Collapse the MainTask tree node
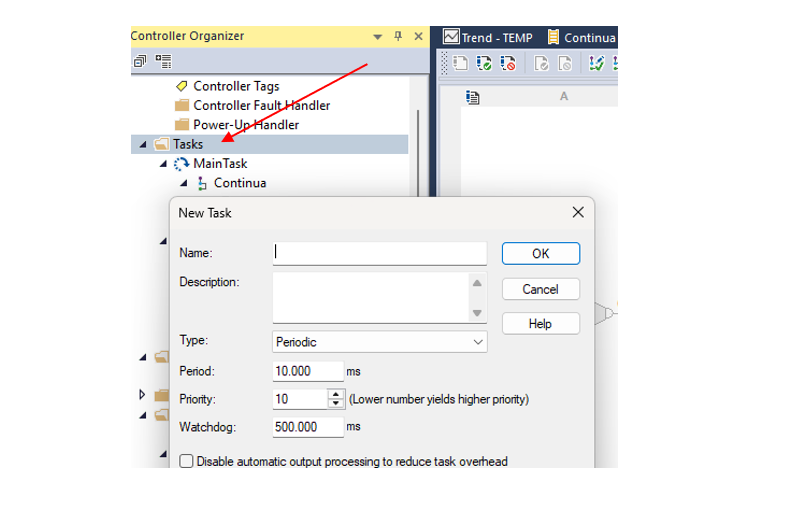Viewport: 800px width, 515px height. 163,164
